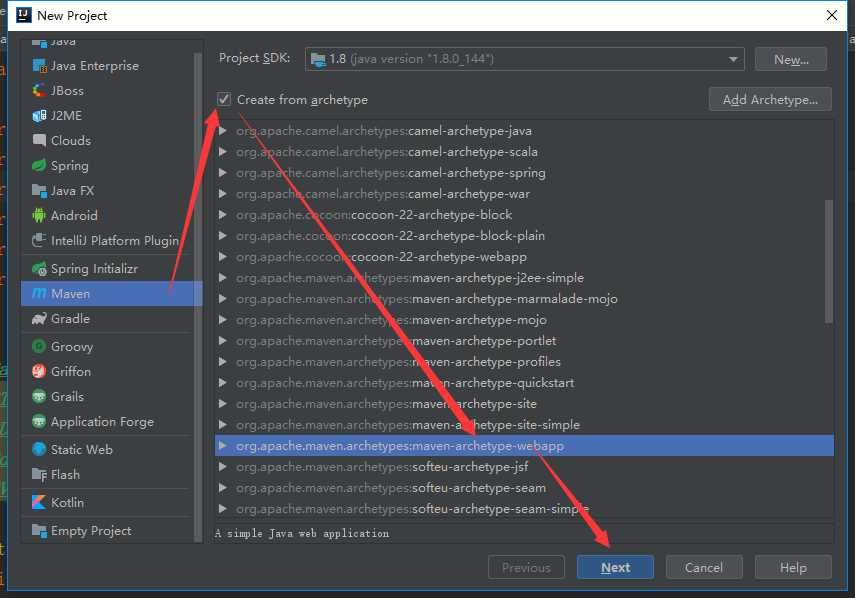Expand camel-archetype-scala node

point(222,152)
